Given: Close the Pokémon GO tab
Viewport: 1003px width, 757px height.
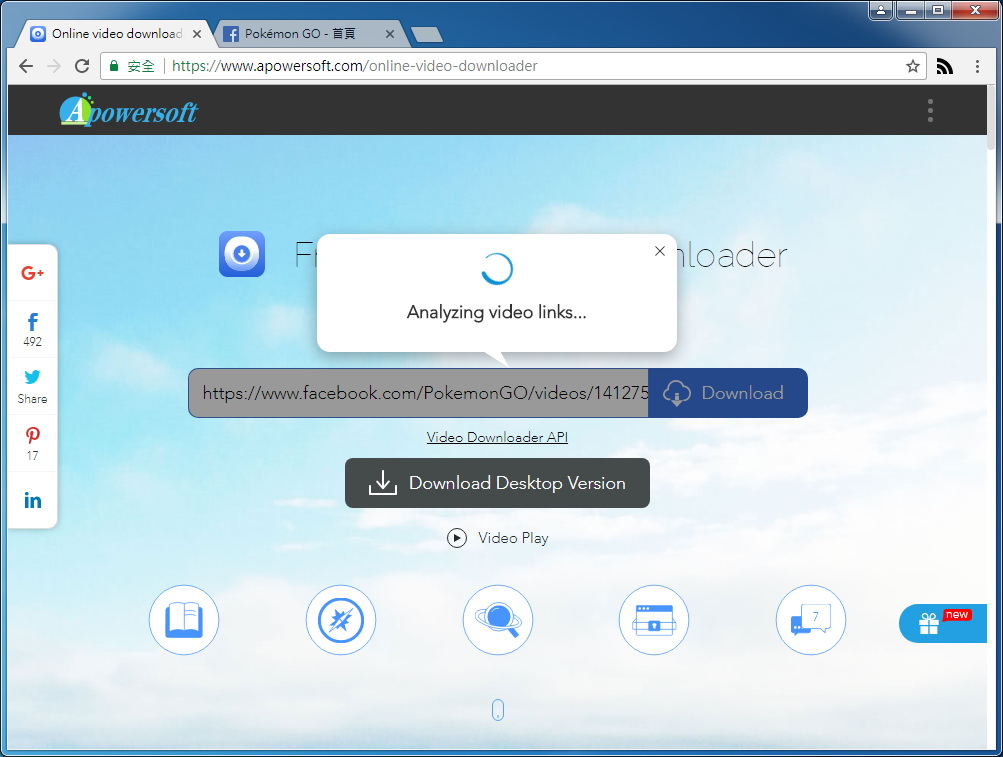Looking at the screenshot, I should (390, 34).
